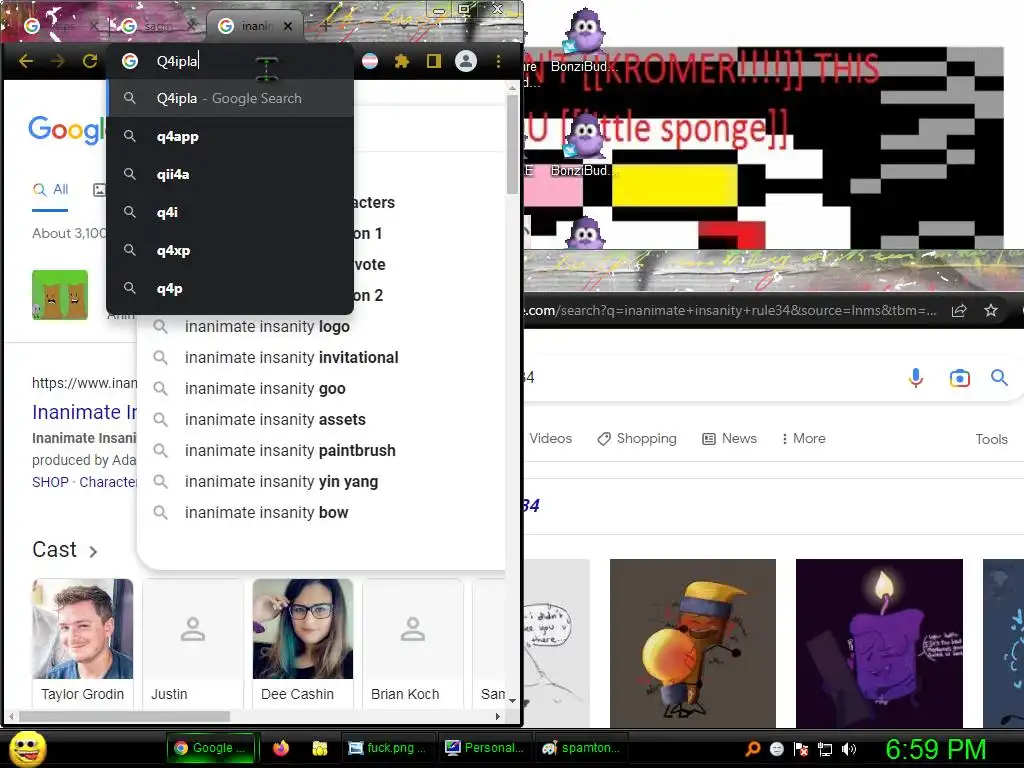Click the round white tray icon
The image size is (1024, 768).
pyautogui.click(x=776, y=749)
